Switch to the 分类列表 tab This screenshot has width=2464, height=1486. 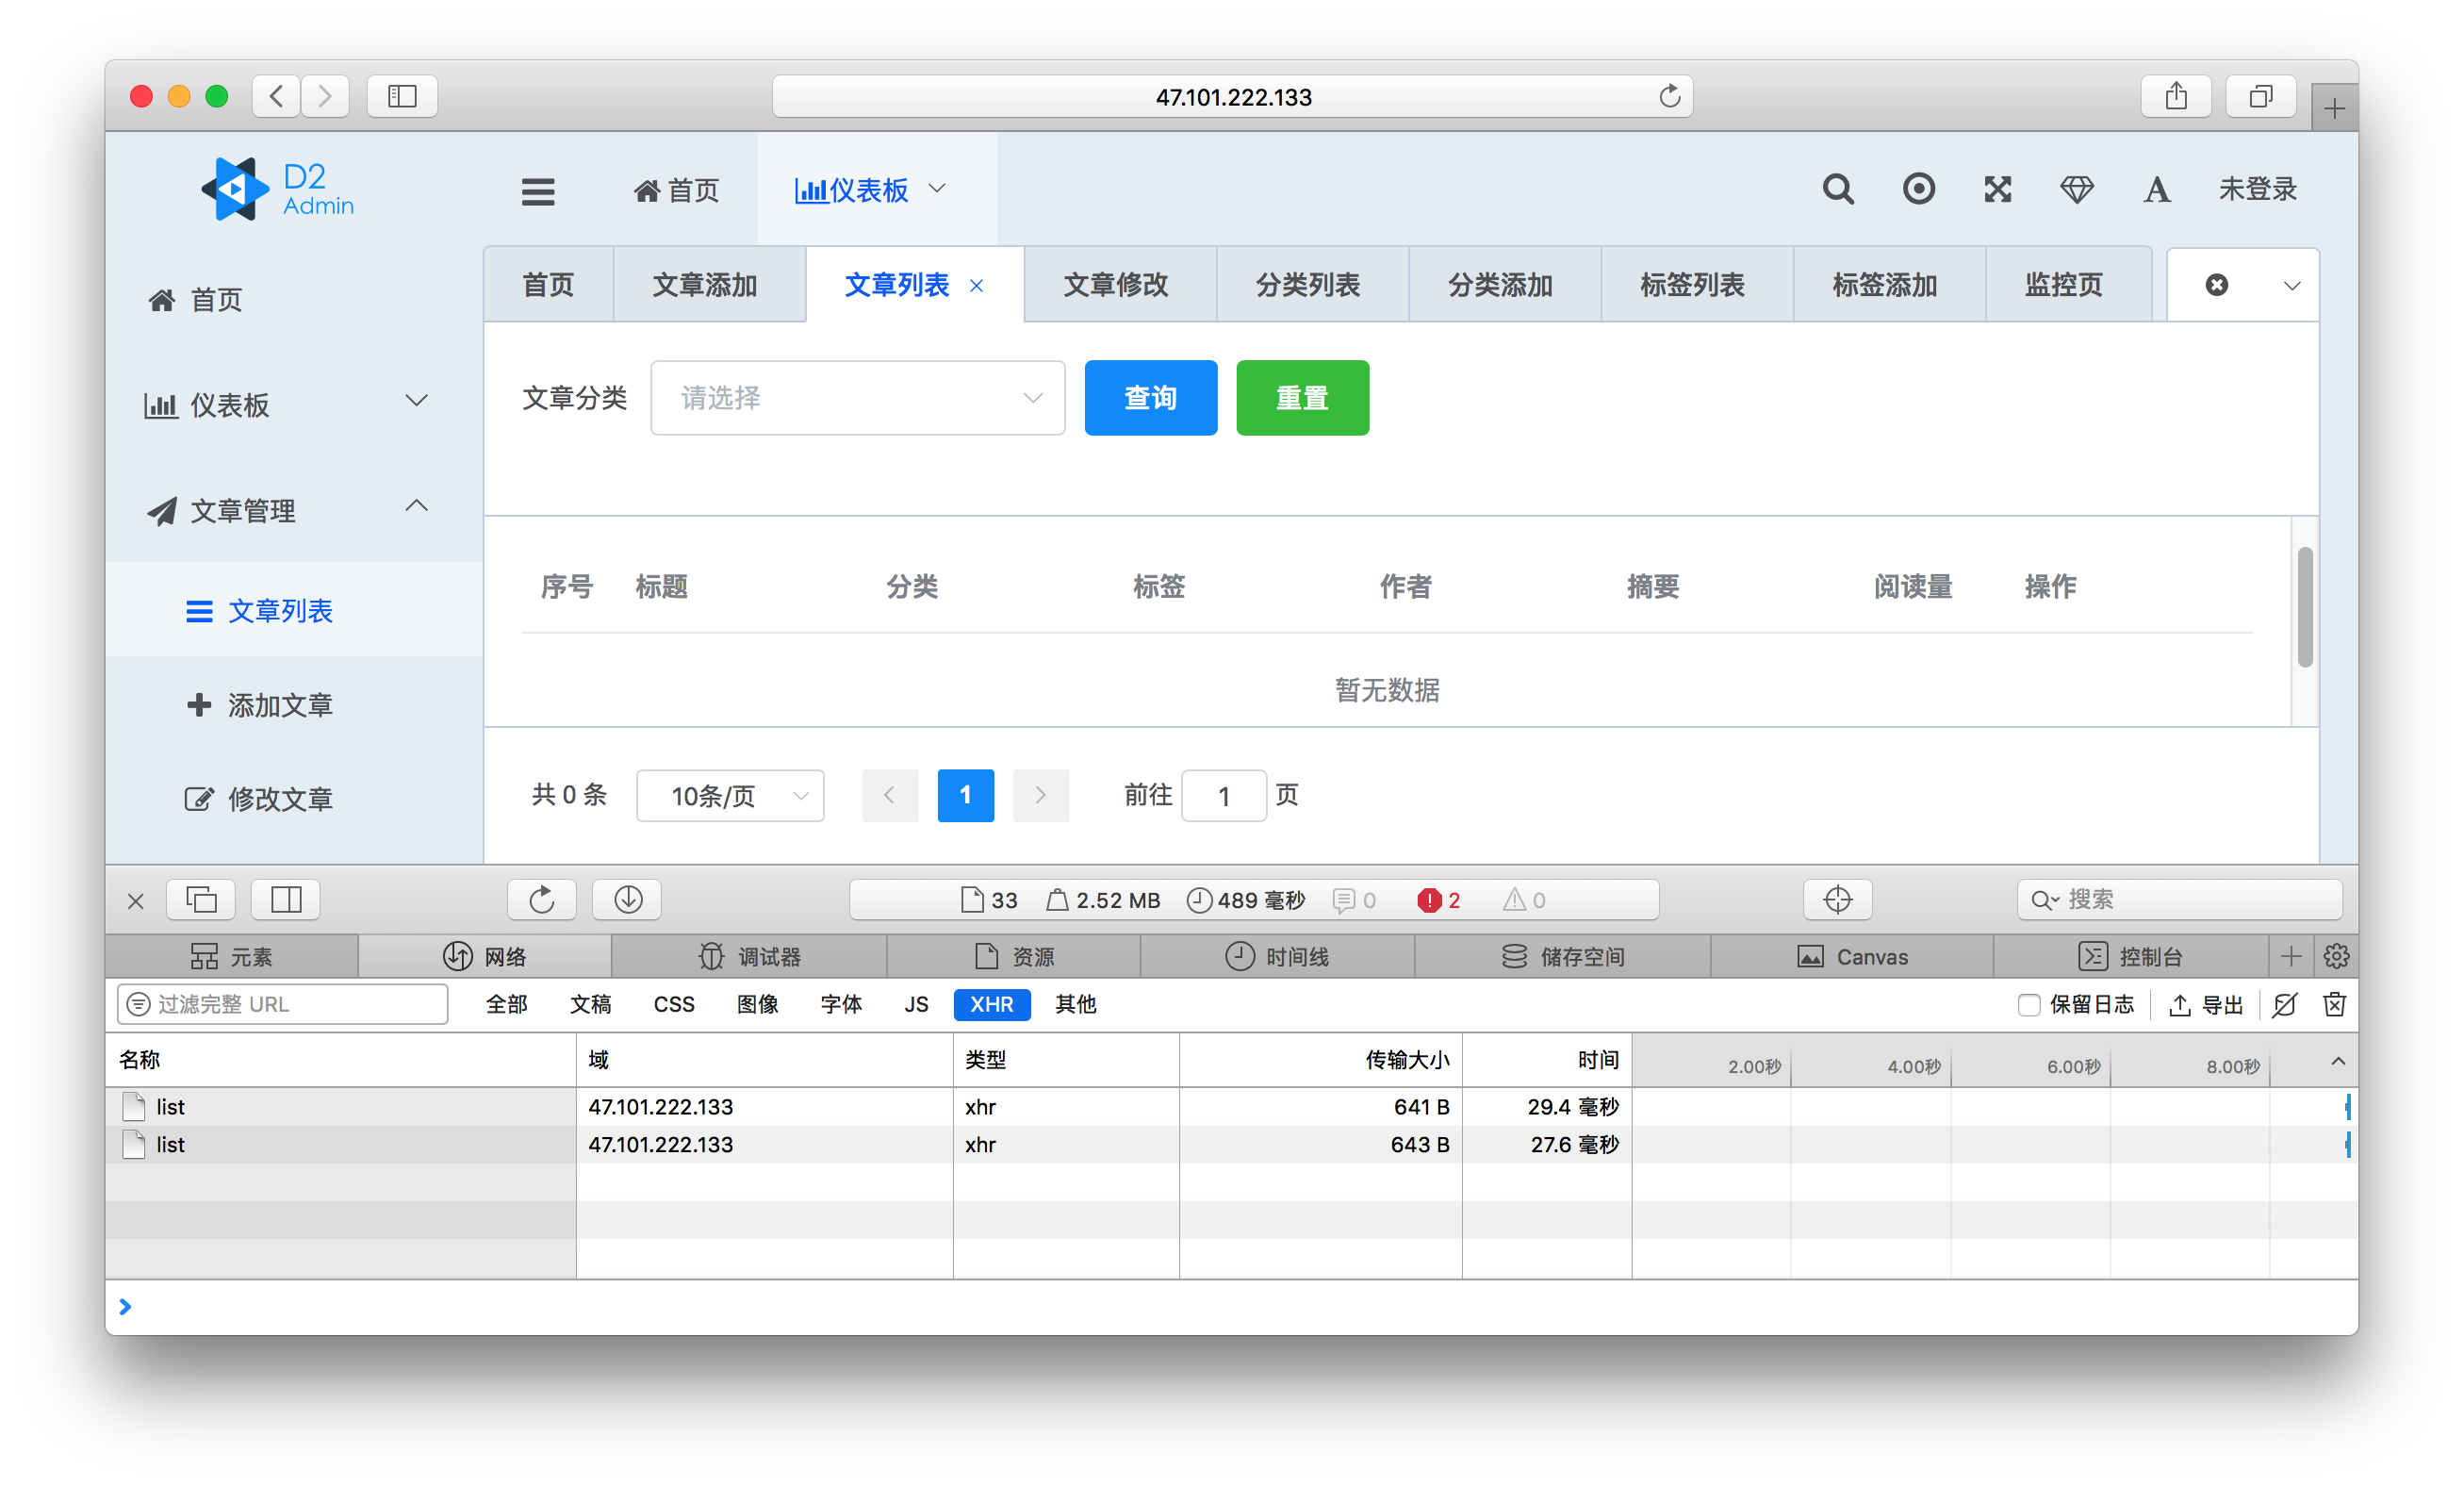click(x=1307, y=285)
